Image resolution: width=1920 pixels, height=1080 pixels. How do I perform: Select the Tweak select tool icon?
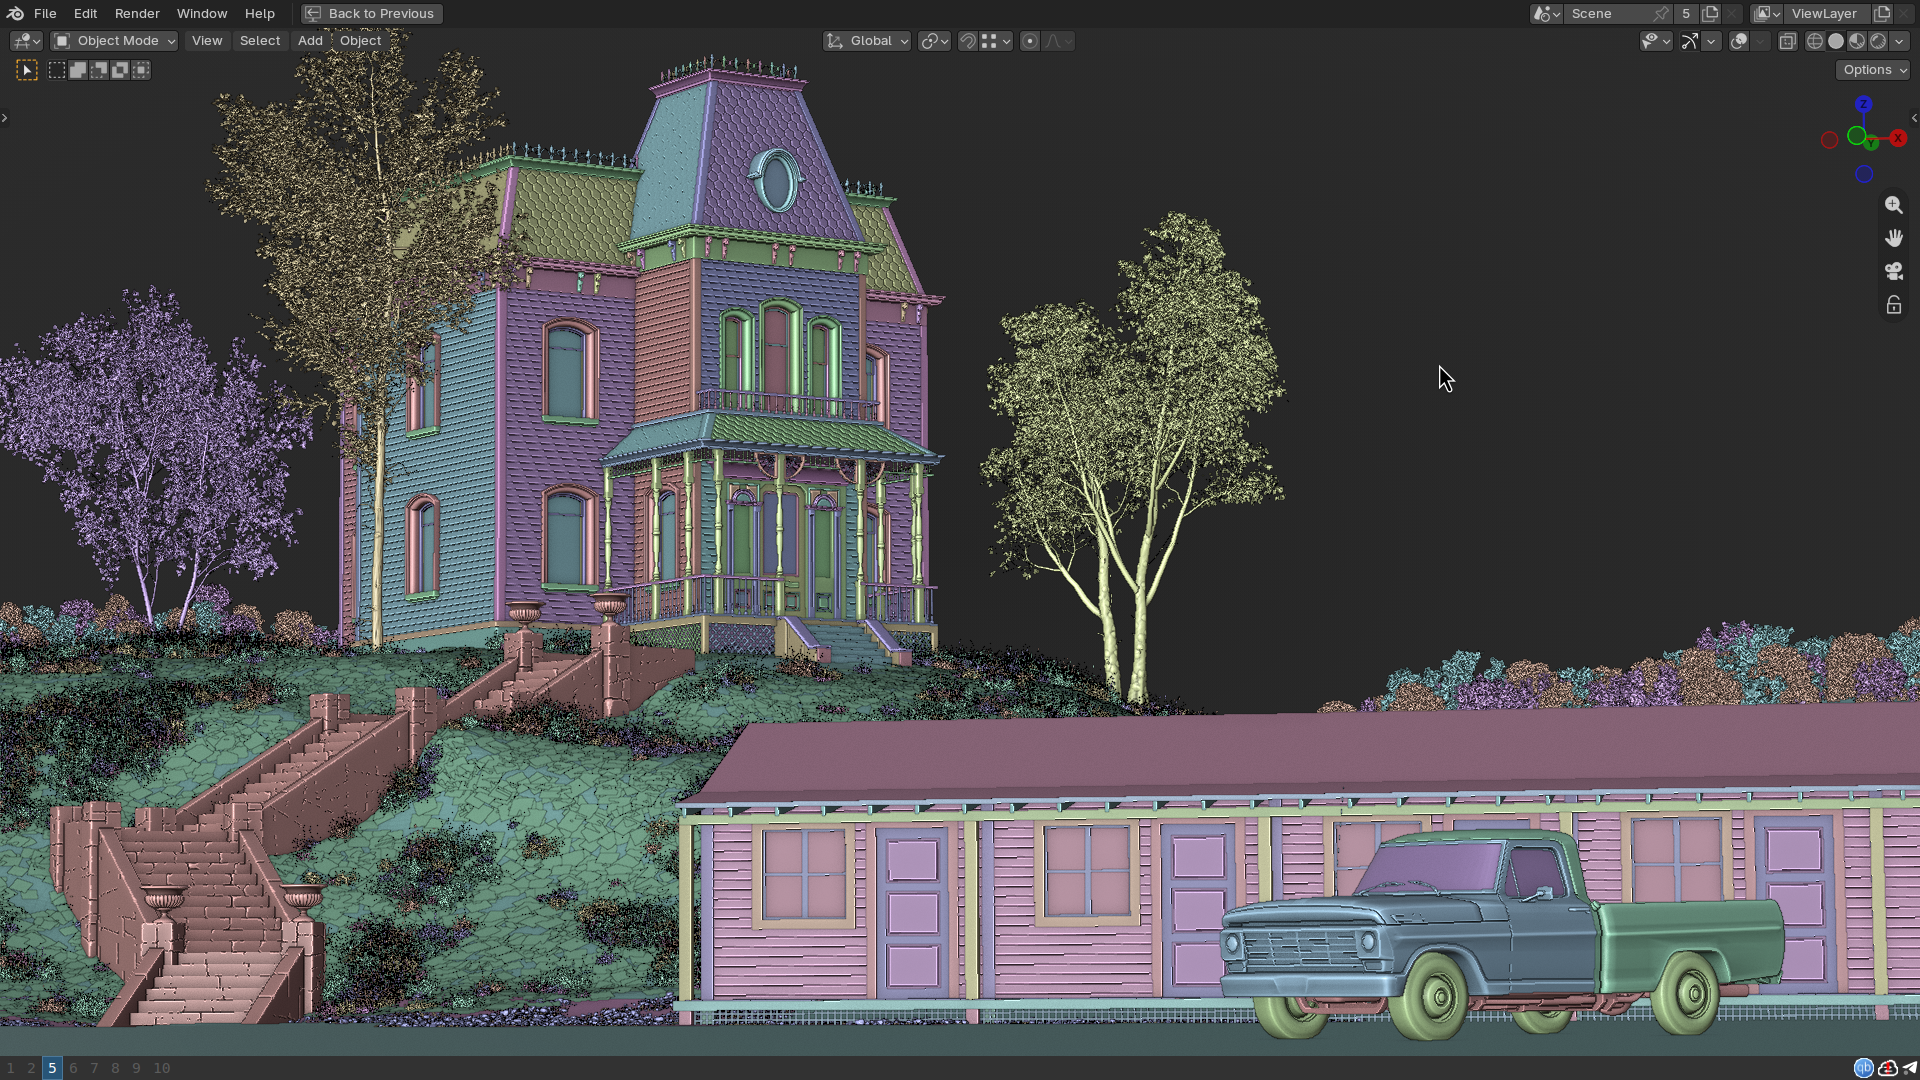27,70
